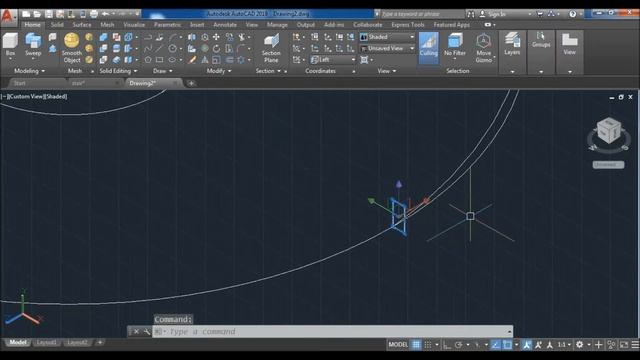Image resolution: width=640 pixels, height=360 pixels.
Task: Click the Workspace Switching gear icon
Action: click(x=579, y=345)
